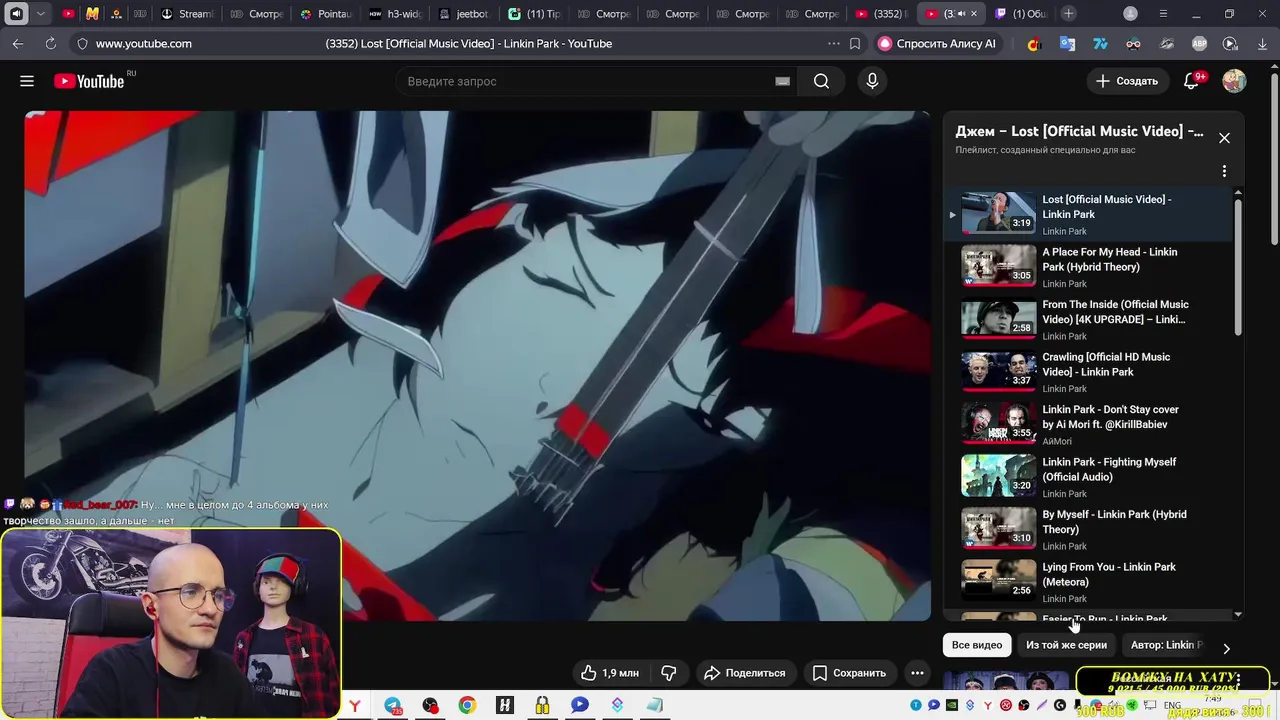Close the Джем playlist panel
Screen dimensions: 1280x720
coord(1224,138)
